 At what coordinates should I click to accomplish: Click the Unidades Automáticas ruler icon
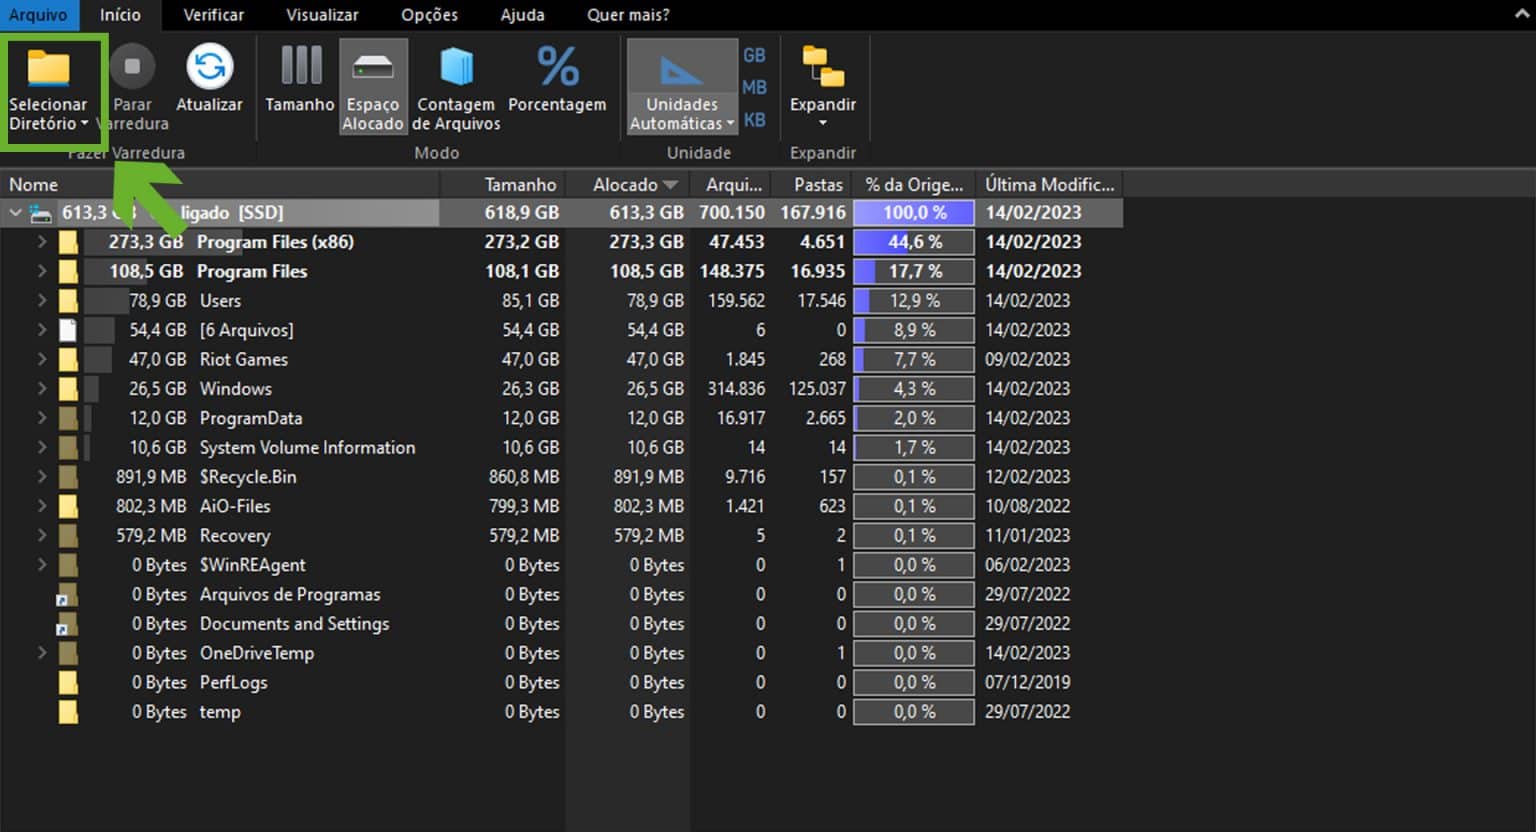point(681,70)
